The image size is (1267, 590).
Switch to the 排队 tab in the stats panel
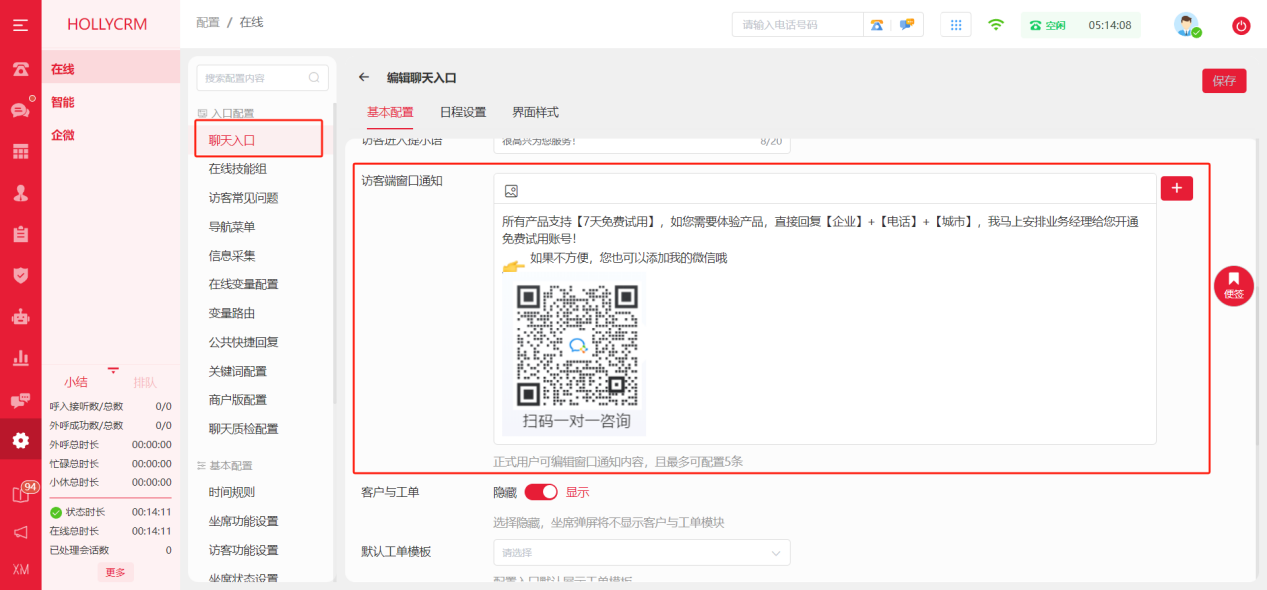point(145,382)
